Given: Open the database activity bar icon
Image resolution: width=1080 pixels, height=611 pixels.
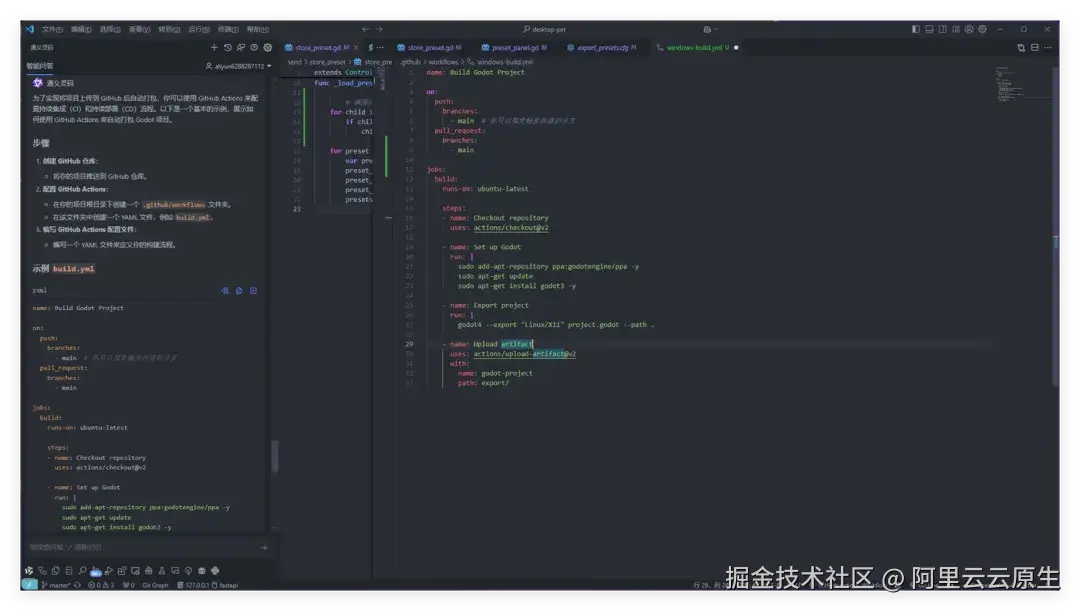Looking at the screenshot, I should pyautogui.click(x=69, y=571).
